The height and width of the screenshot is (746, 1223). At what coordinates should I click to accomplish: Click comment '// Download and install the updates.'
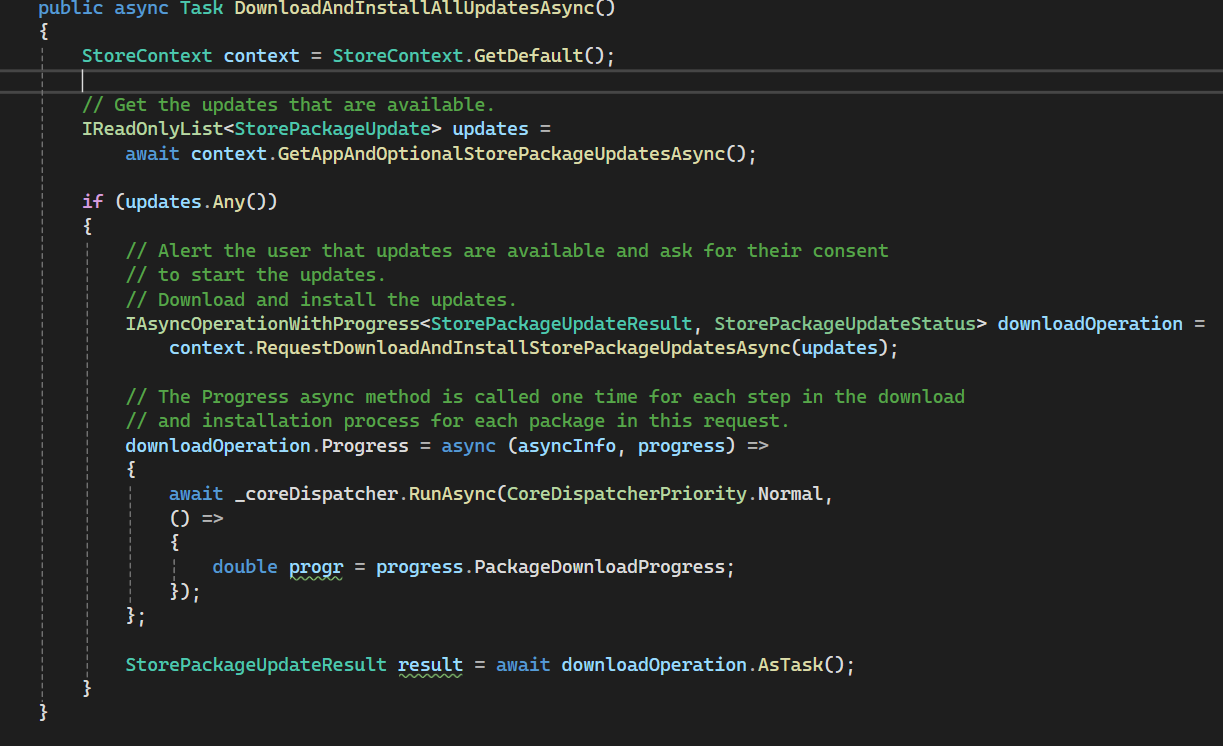coord(321,300)
